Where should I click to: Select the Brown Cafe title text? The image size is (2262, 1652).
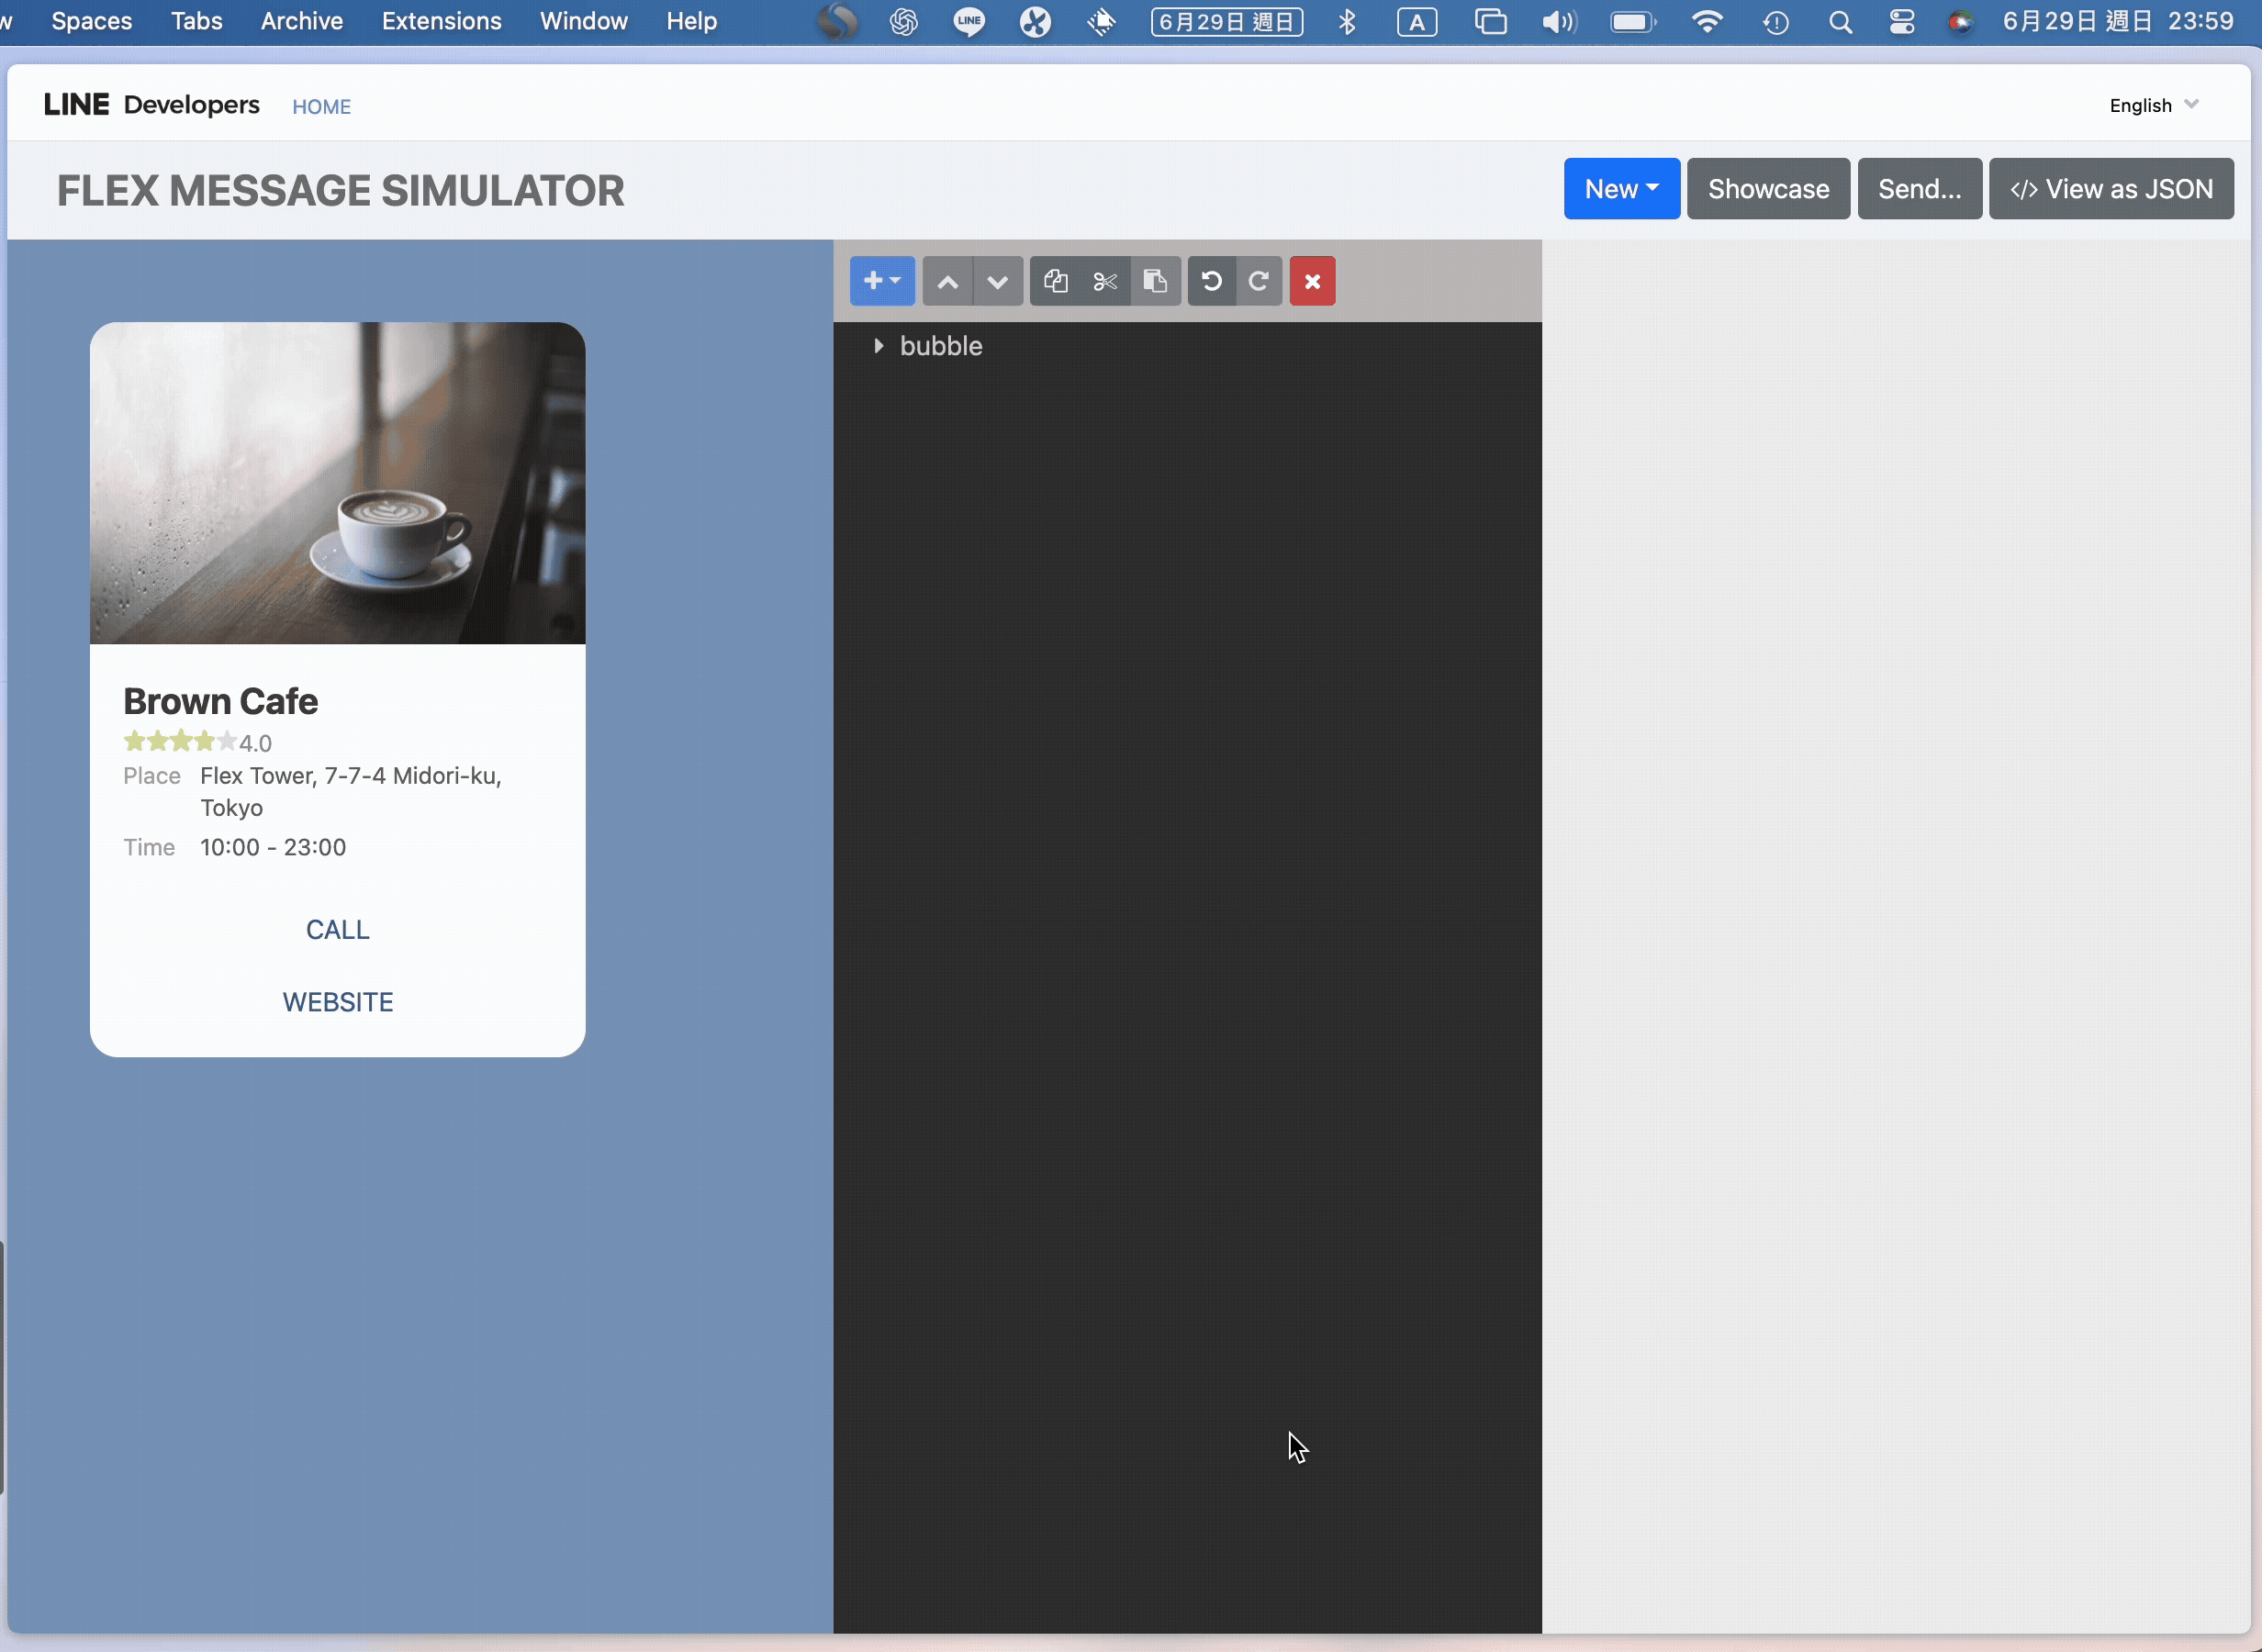tap(220, 701)
